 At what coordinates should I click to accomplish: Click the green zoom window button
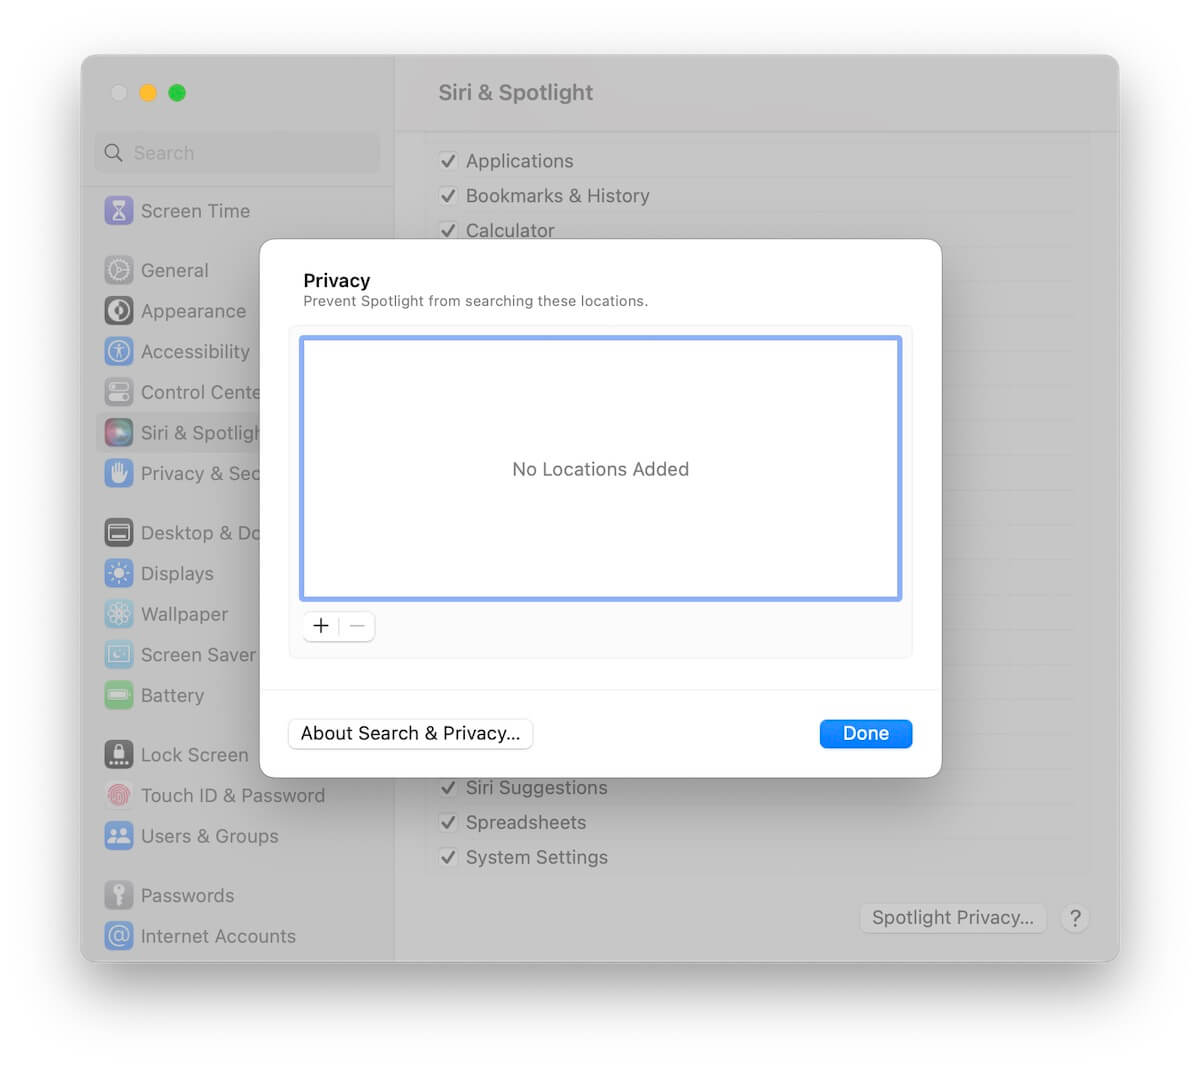point(177,93)
